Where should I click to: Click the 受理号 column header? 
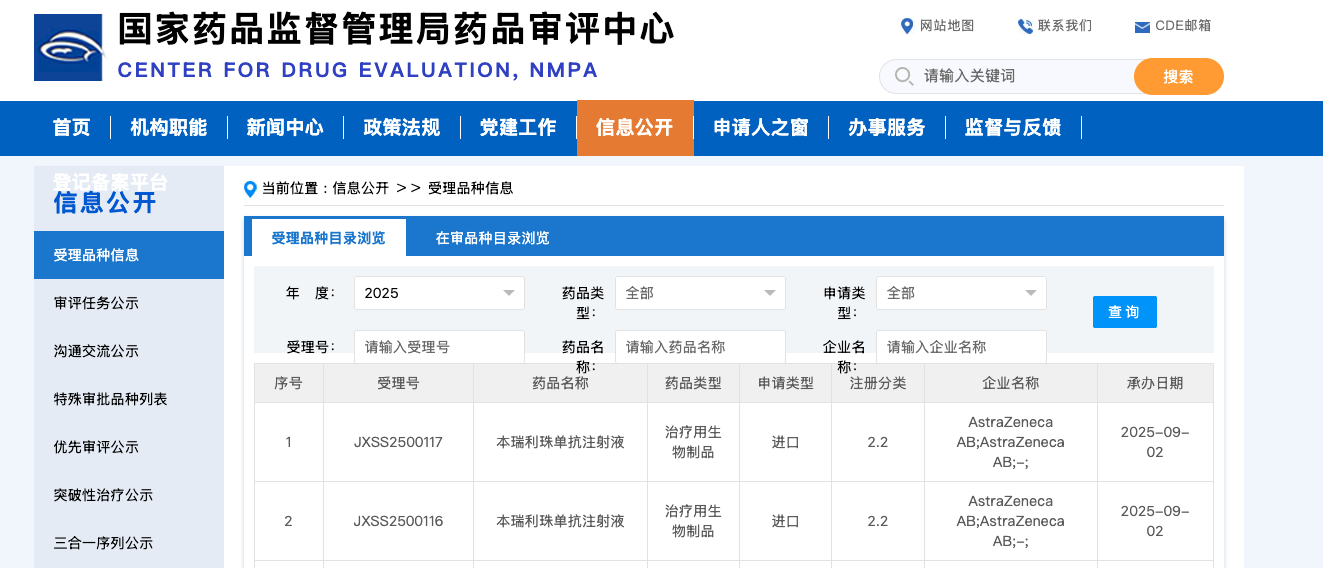pyautogui.click(x=398, y=383)
